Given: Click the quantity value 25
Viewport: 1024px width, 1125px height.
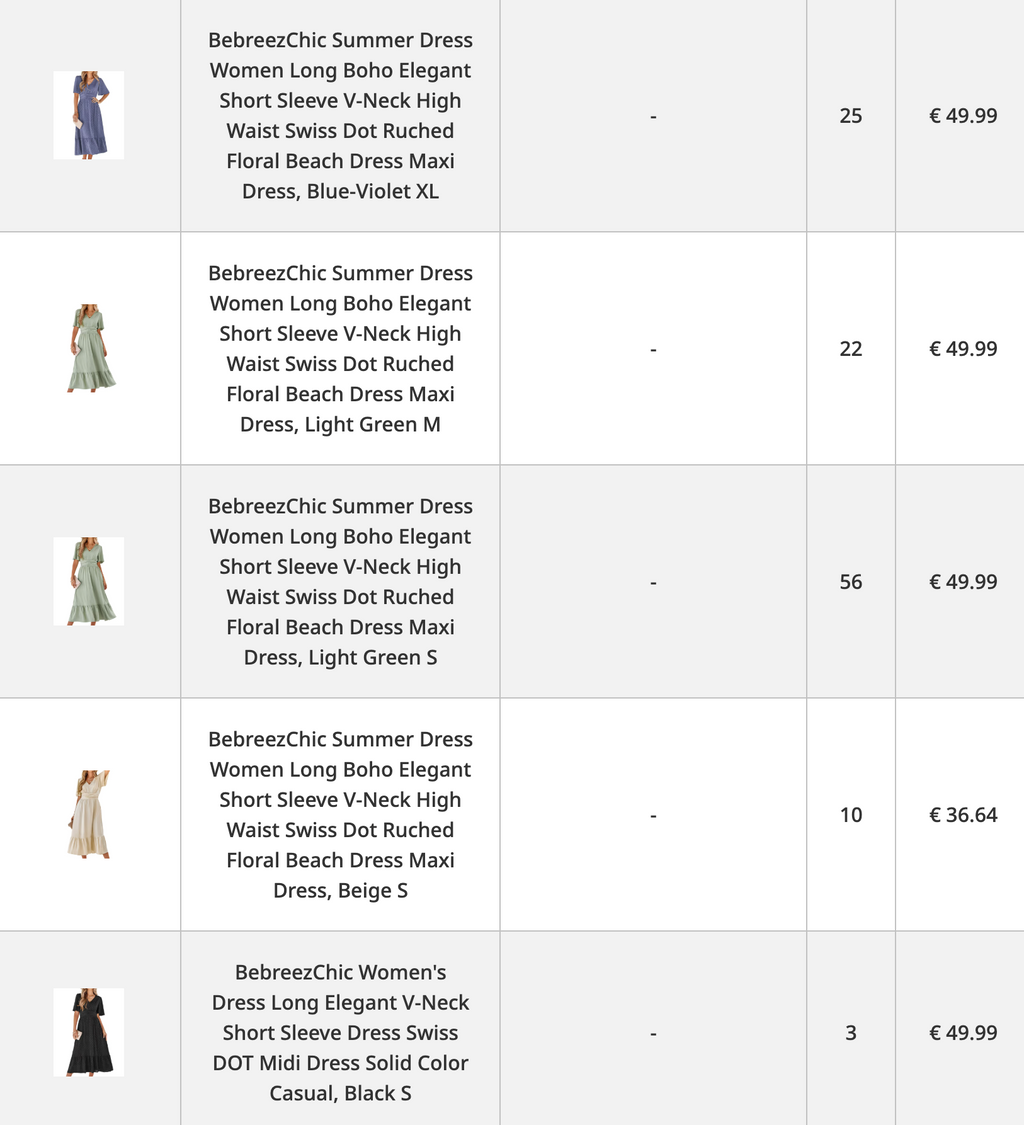Looking at the screenshot, I should pos(851,116).
